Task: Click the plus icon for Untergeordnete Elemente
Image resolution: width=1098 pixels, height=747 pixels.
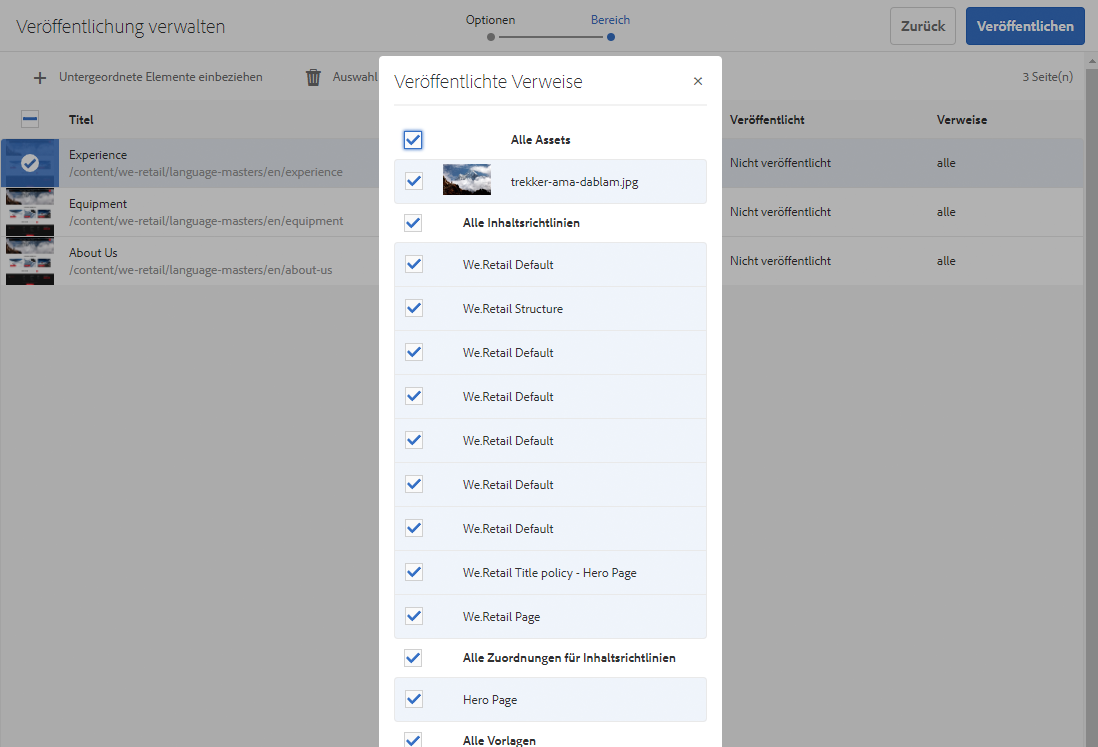Action: click(x=40, y=77)
